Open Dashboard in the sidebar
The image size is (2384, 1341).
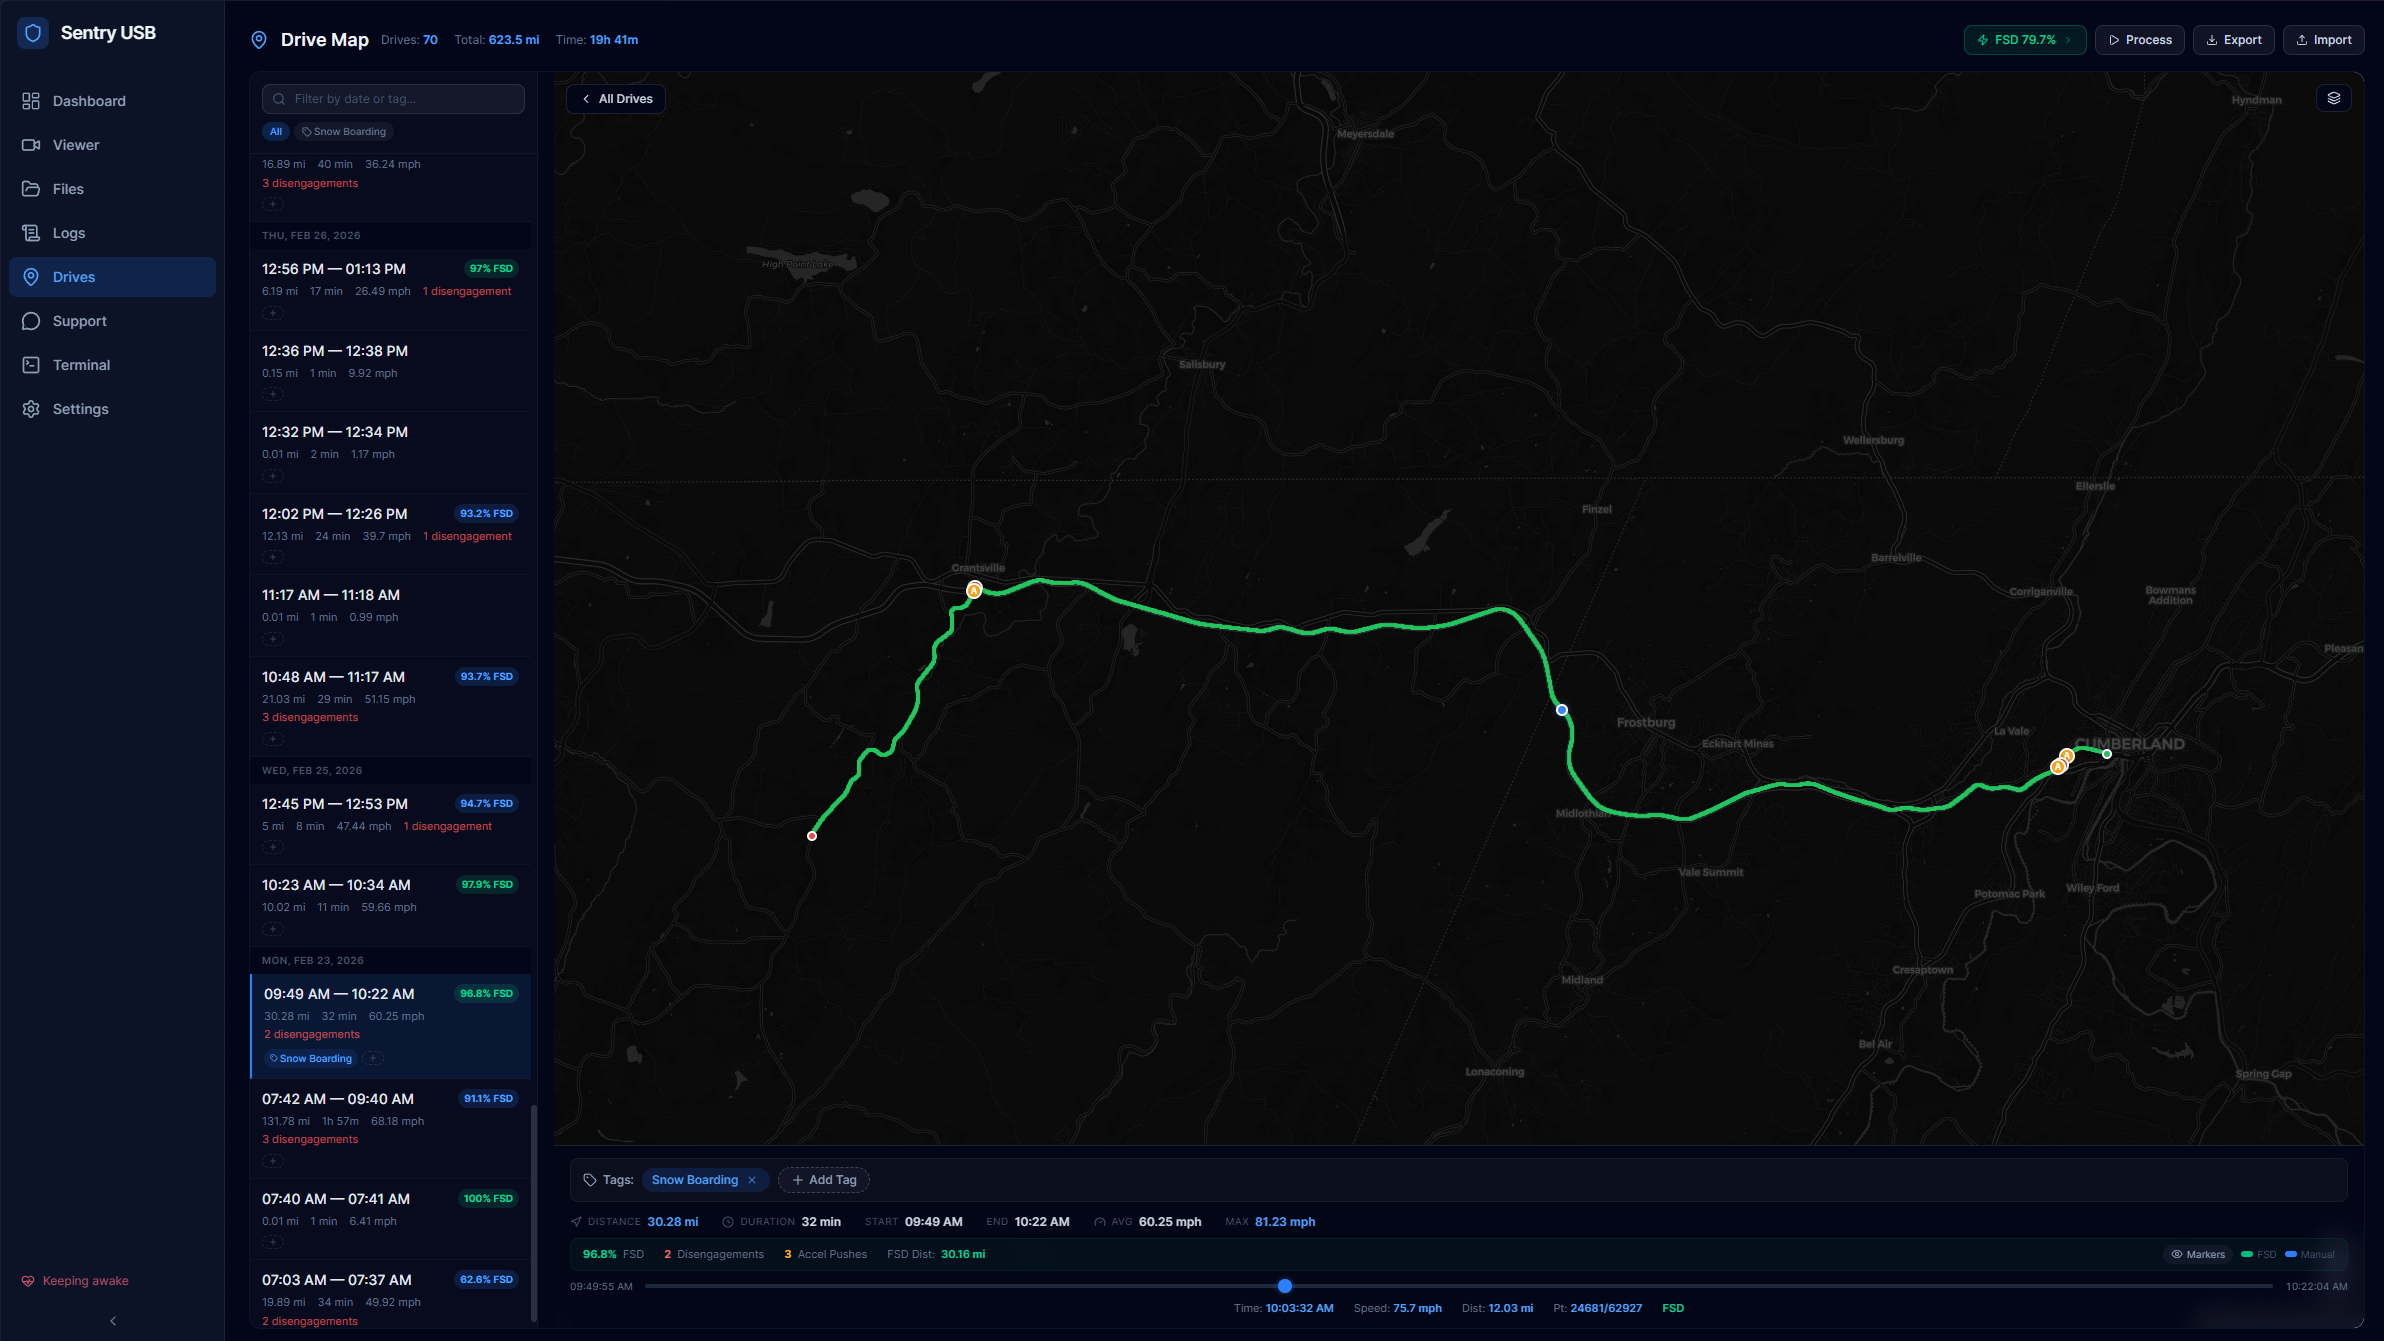click(88, 101)
